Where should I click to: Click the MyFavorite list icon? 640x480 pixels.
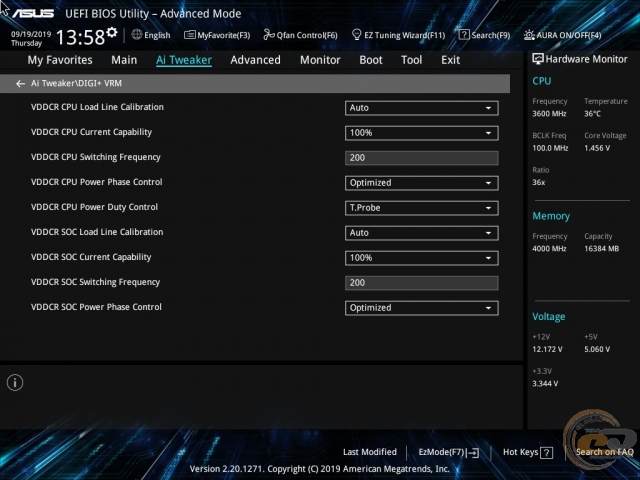[189, 35]
